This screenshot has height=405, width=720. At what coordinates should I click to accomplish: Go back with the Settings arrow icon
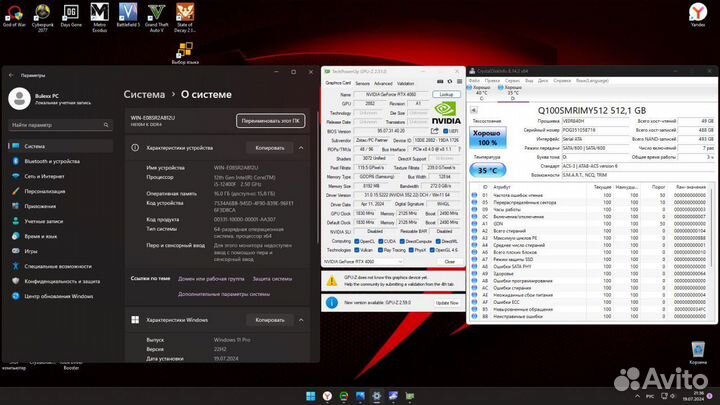point(11,75)
